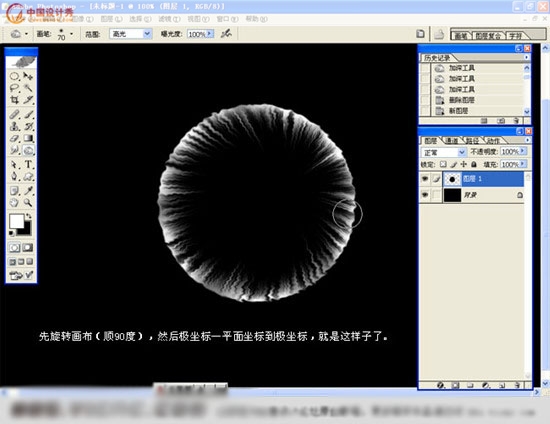Select the Move tool
Image resolution: width=550 pixels, height=424 pixels.
tap(28, 76)
